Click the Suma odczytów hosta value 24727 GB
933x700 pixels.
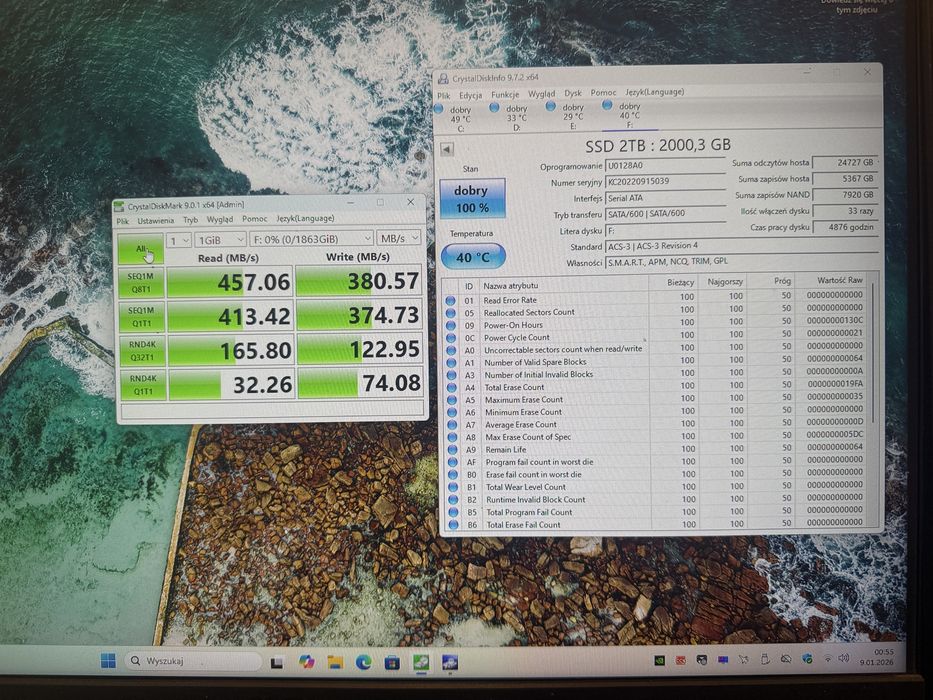[x=844, y=162]
